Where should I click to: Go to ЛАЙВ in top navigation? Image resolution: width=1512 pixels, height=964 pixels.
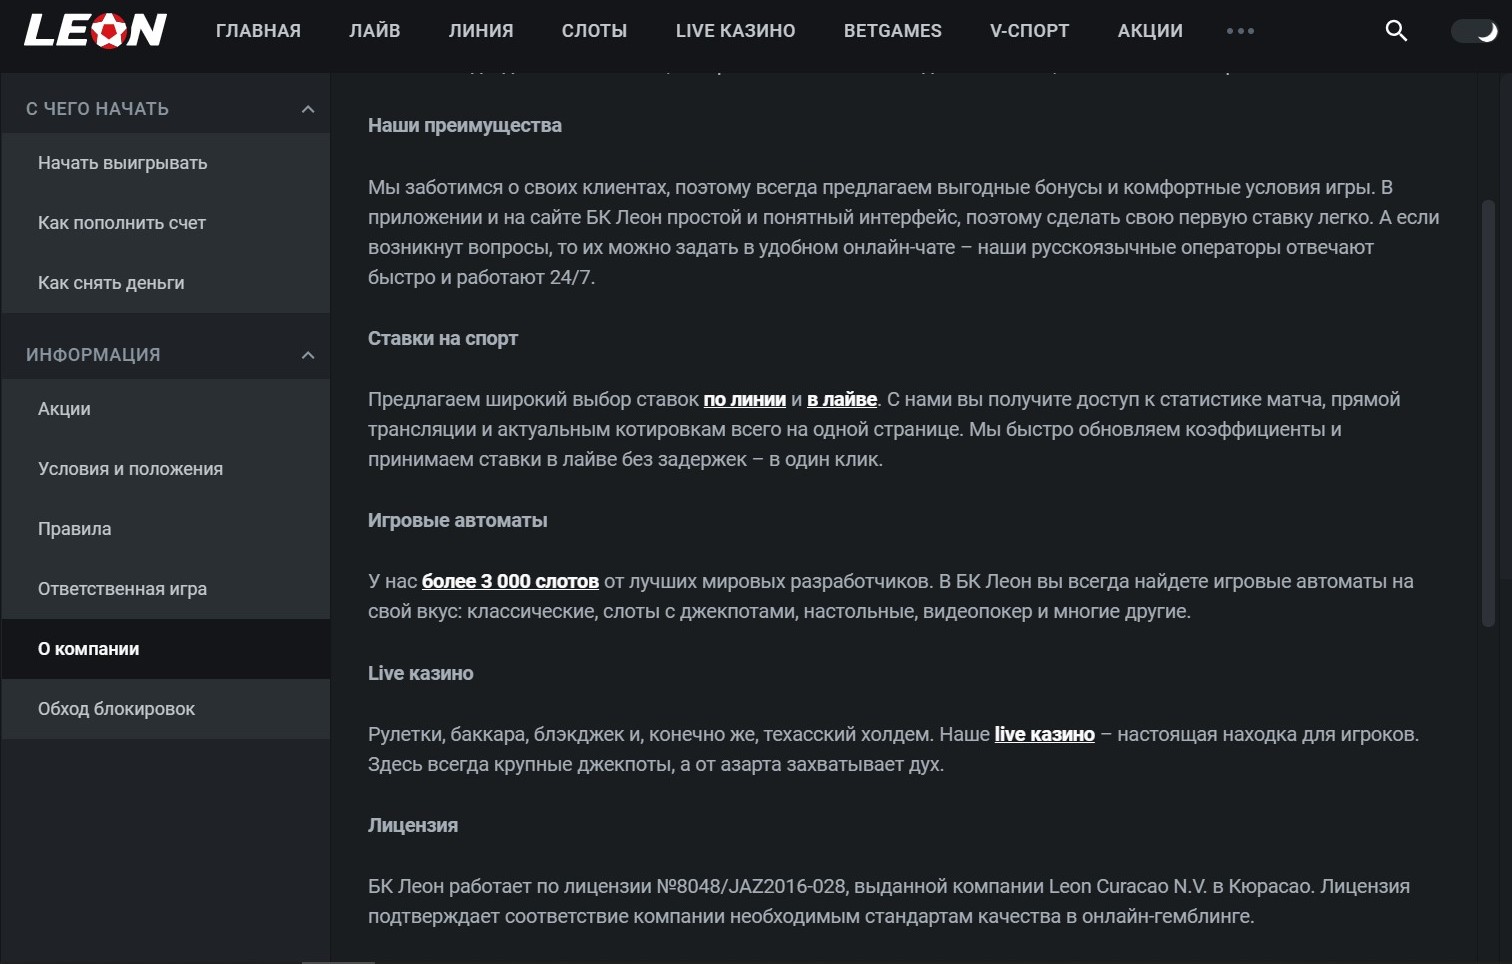(x=375, y=31)
